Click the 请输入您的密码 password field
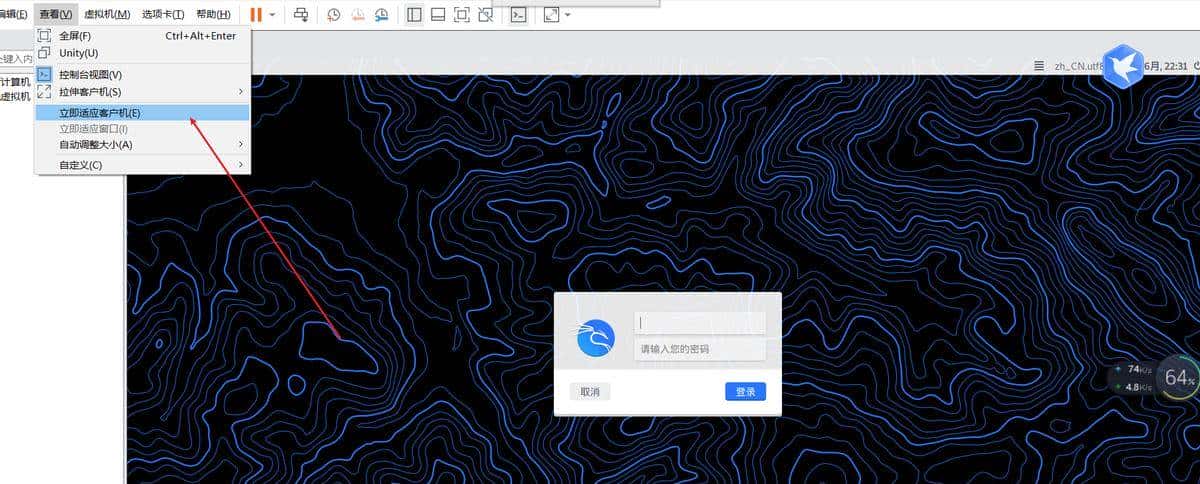The height and width of the screenshot is (484, 1200). pyautogui.click(x=700, y=349)
